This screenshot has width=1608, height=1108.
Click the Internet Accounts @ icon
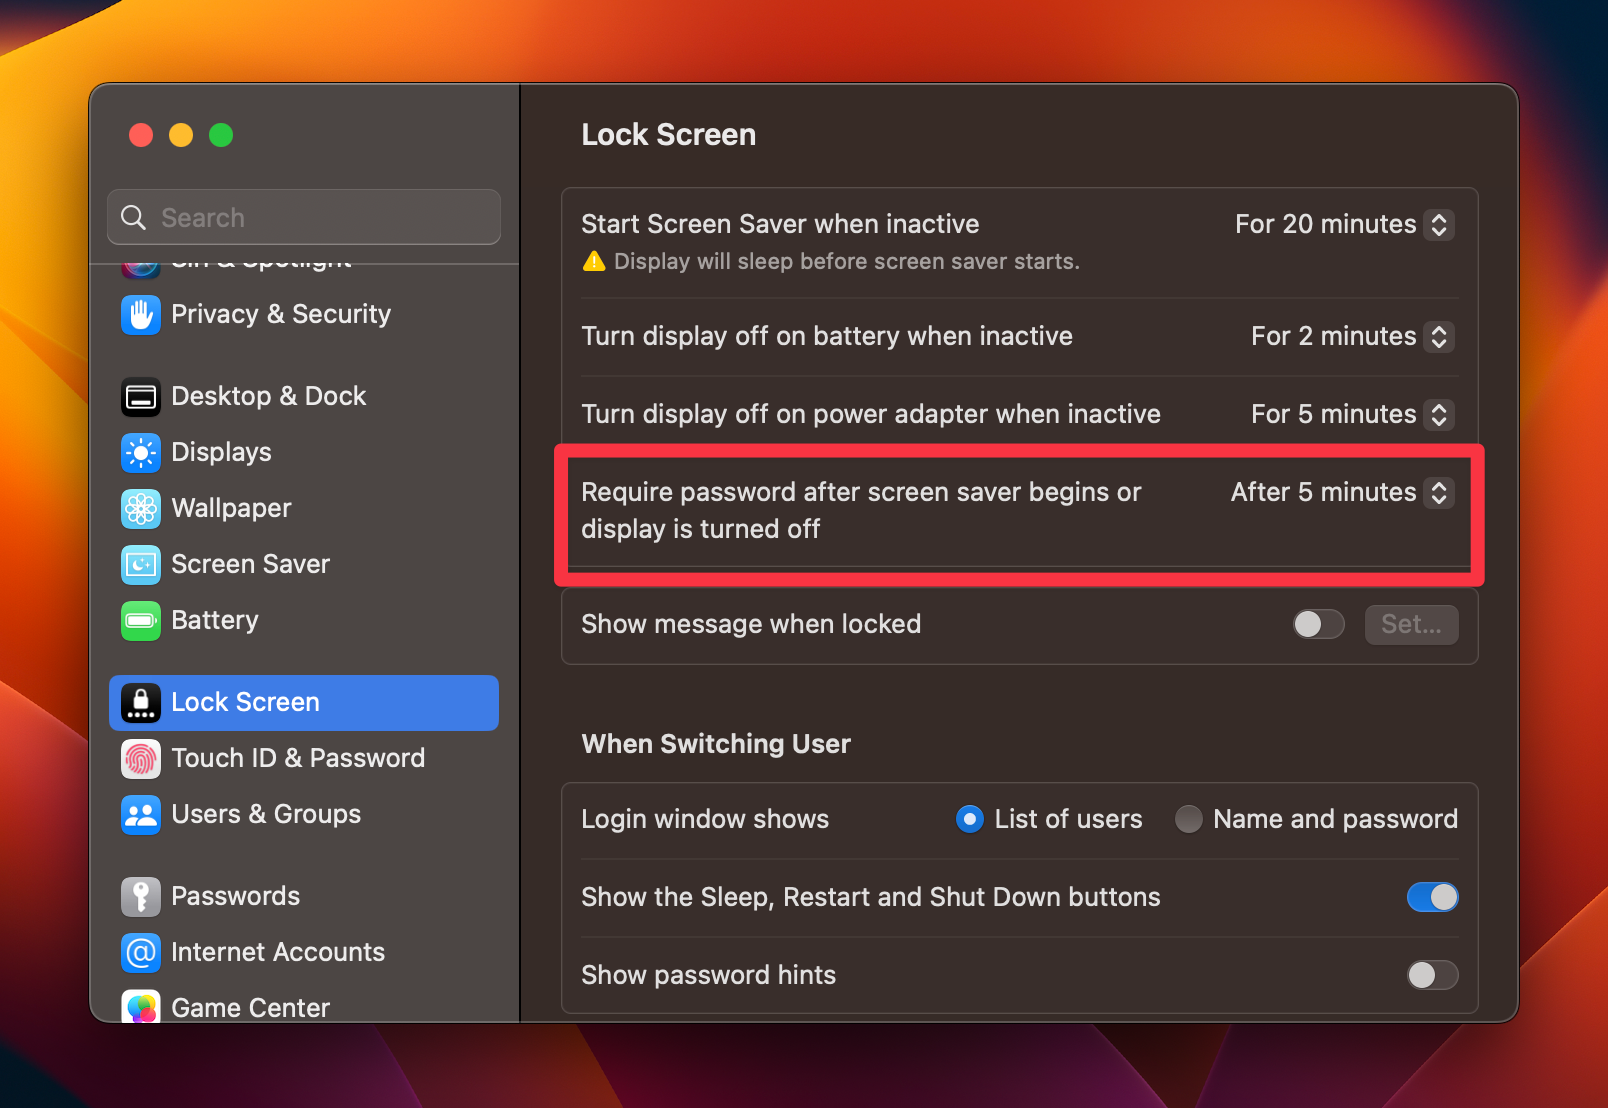(x=141, y=952)
